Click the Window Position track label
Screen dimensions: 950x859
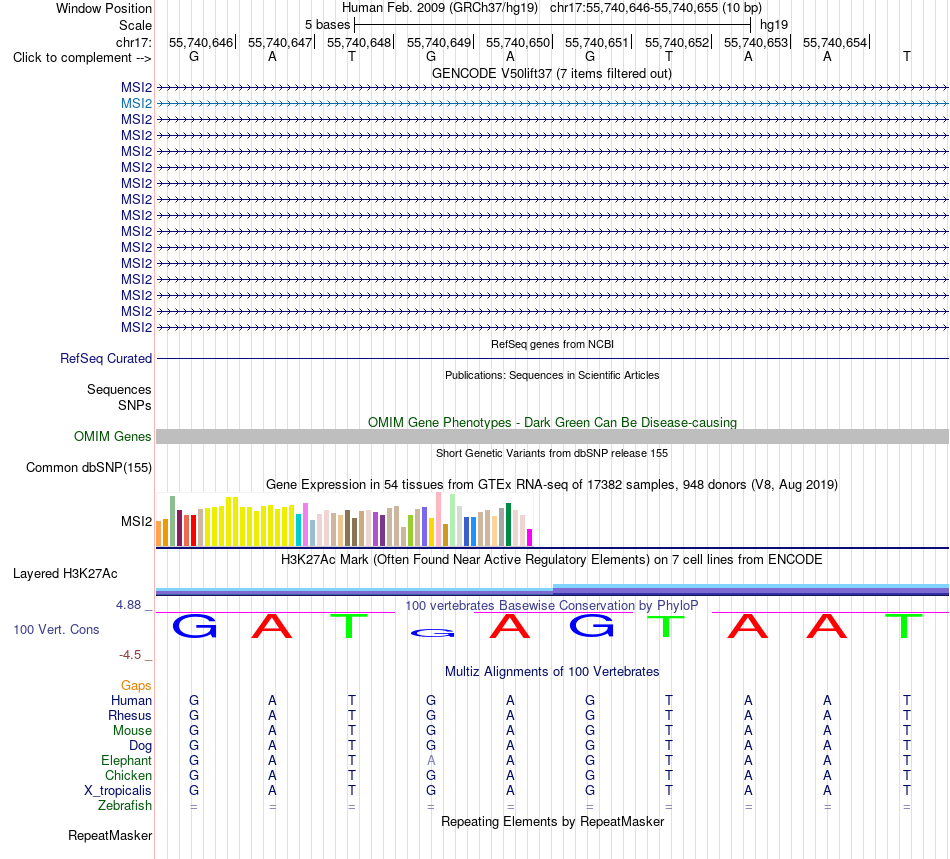click(104, 8)
